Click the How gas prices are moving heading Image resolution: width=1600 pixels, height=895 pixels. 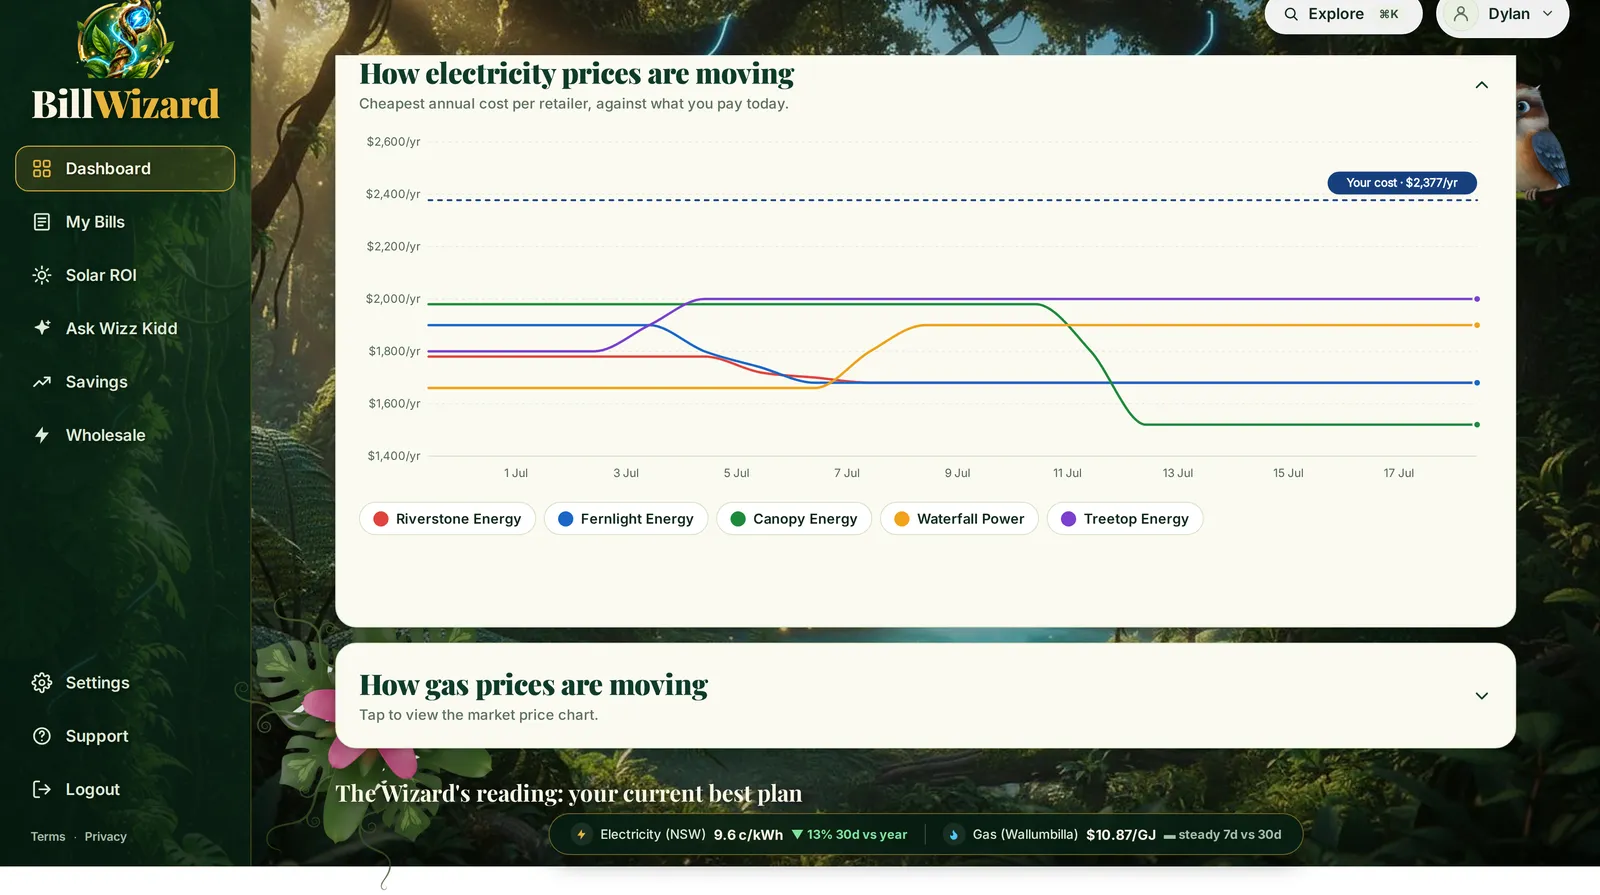click(x=533, y=685)
